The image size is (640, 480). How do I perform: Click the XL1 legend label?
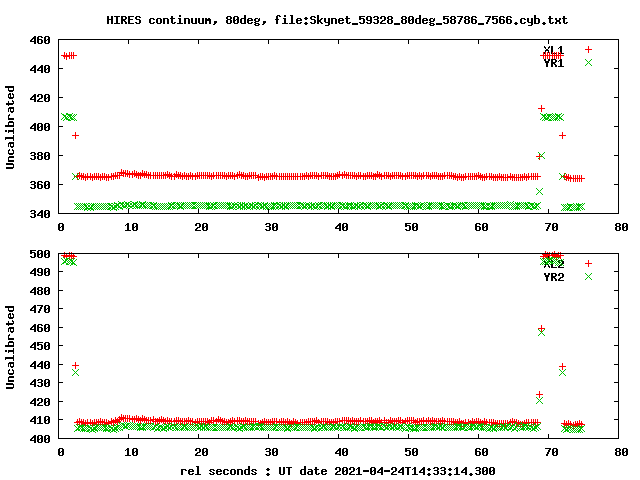click(553, 50)
